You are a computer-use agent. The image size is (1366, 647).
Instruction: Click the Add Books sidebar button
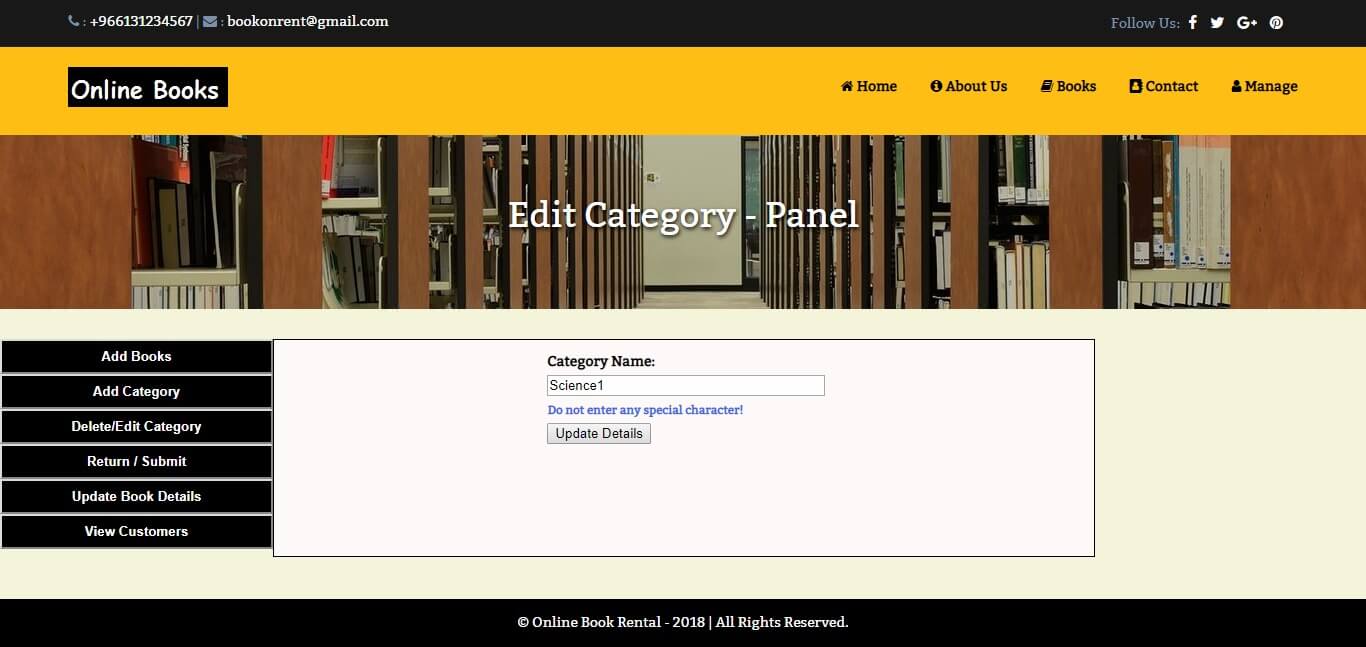coord(136,357)
